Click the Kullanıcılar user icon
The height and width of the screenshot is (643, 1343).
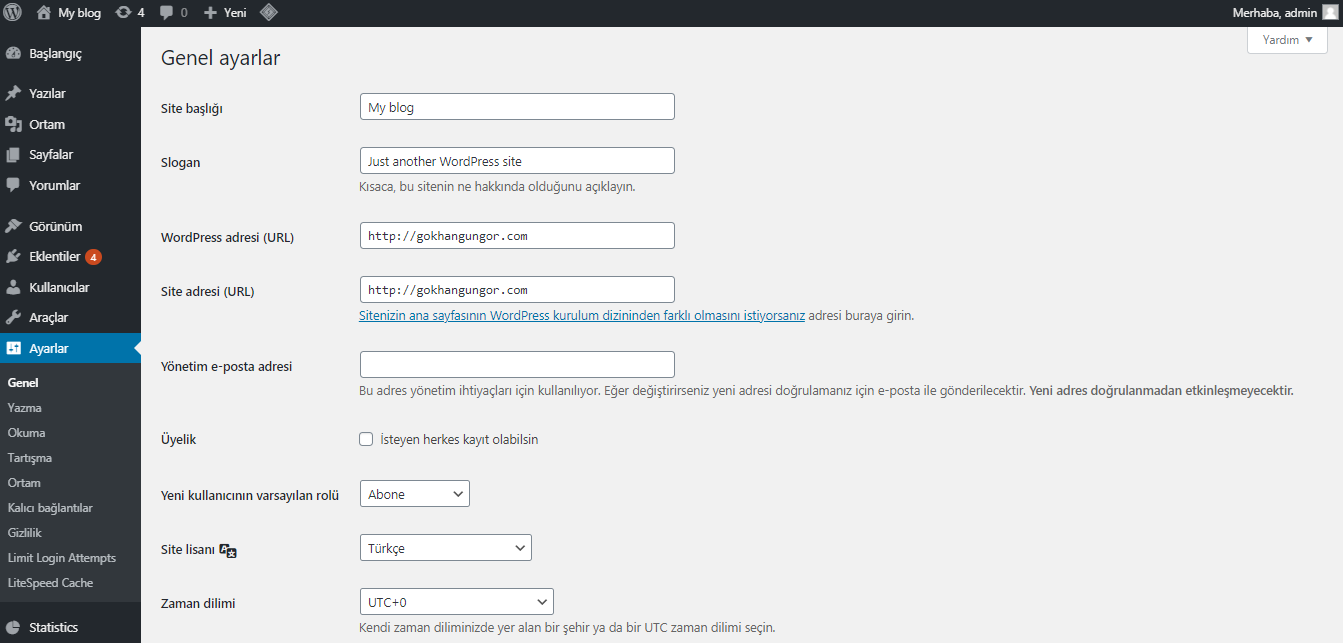(13, 287)
